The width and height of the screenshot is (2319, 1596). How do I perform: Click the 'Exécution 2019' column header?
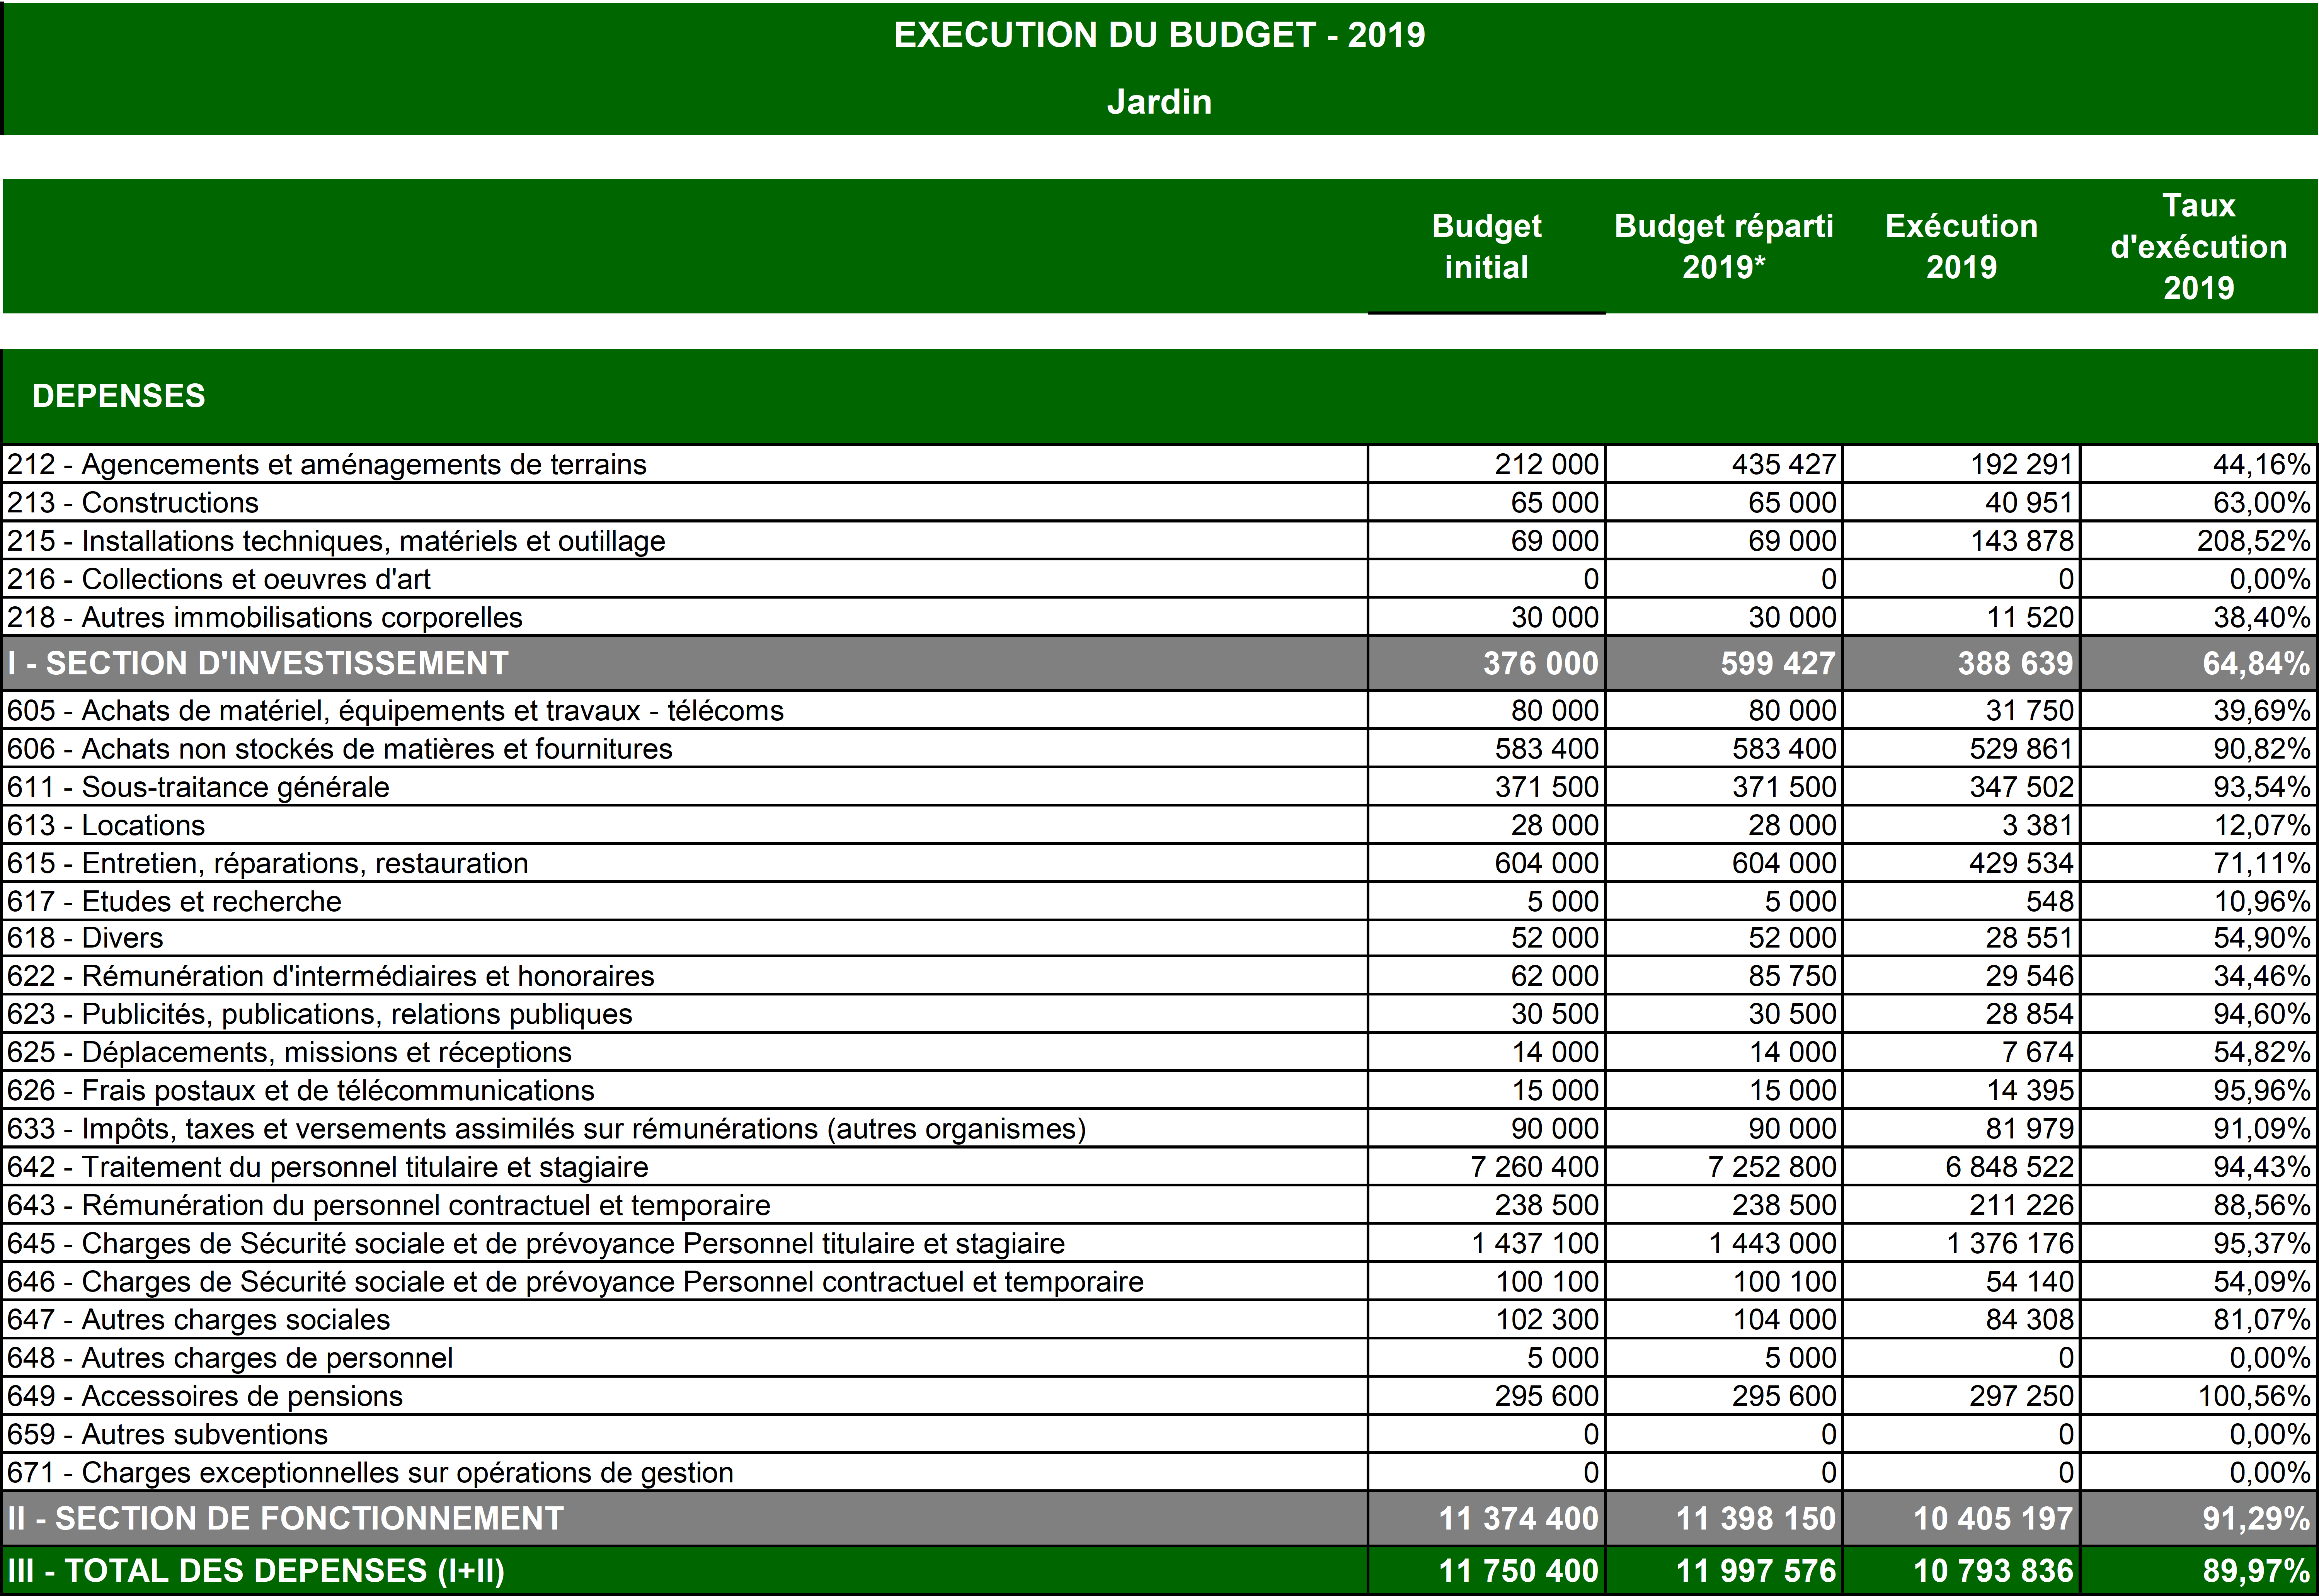point(1961,246)
